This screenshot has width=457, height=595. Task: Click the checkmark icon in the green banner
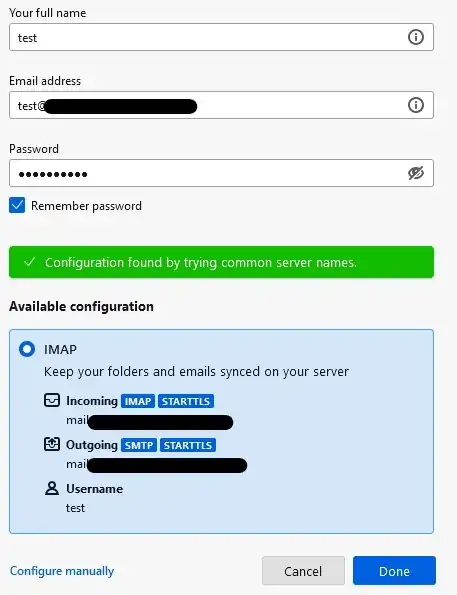[29, 262]
